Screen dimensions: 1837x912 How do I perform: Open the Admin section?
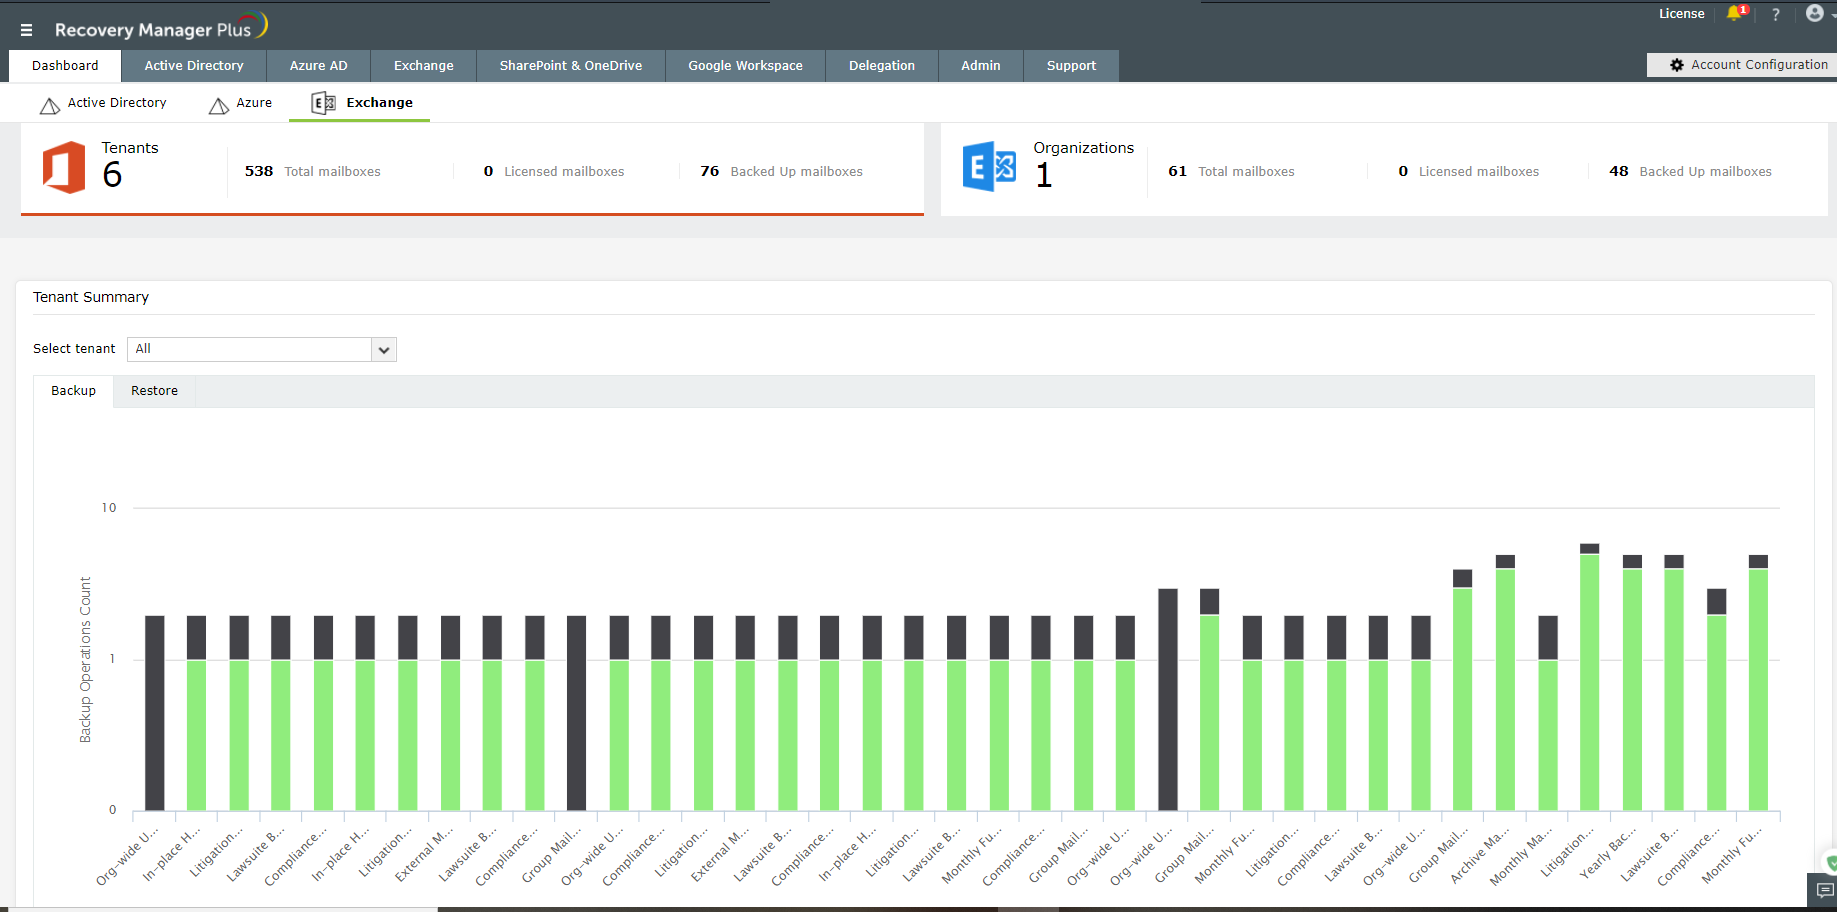980,65
